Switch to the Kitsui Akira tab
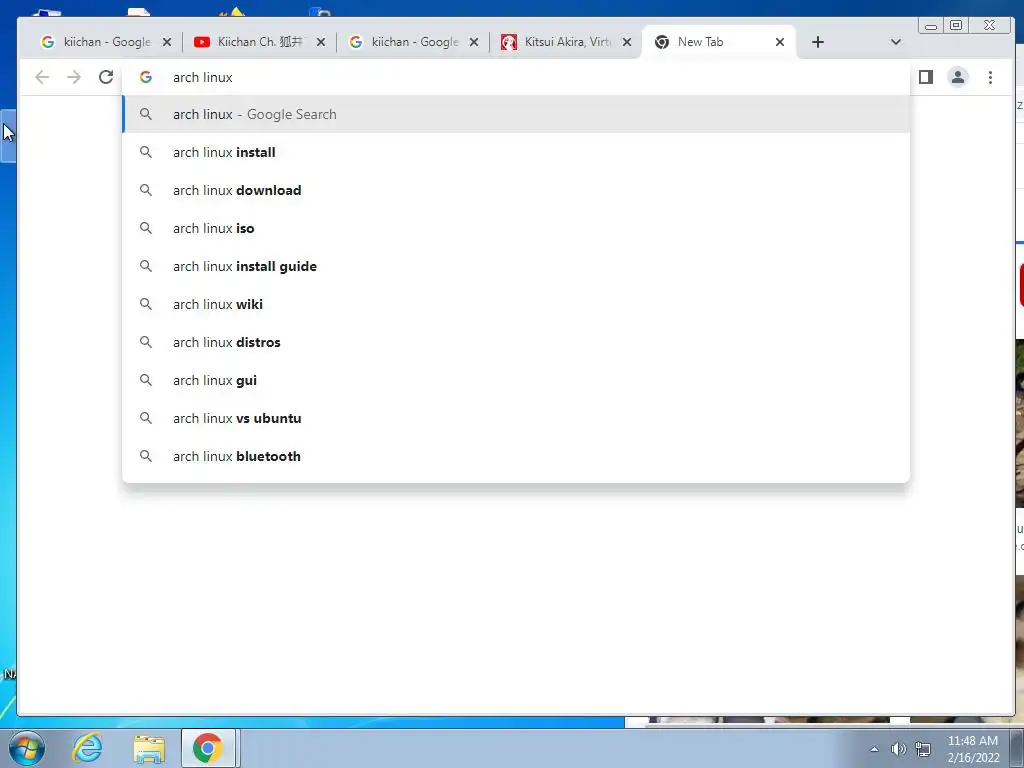The height and width of the screenshot is (768, 1024). pyautogui.click(x=566, y=42)
